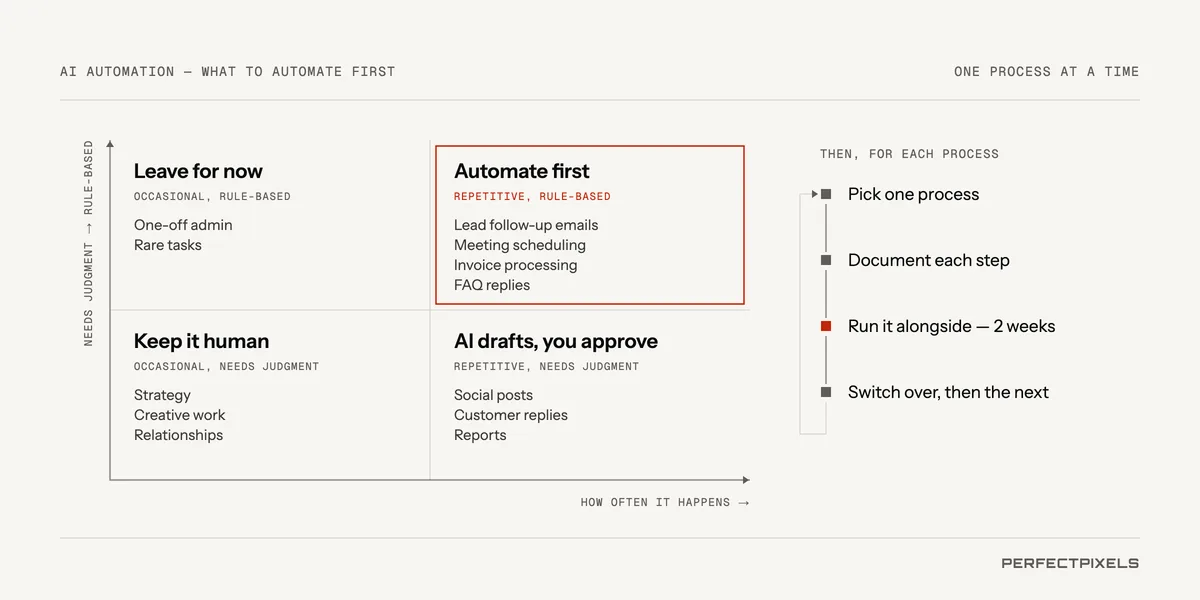
Task: Click the 'REPETITIVE, NEEDS JUDGMENT' label
Action: tap(546, 367)
